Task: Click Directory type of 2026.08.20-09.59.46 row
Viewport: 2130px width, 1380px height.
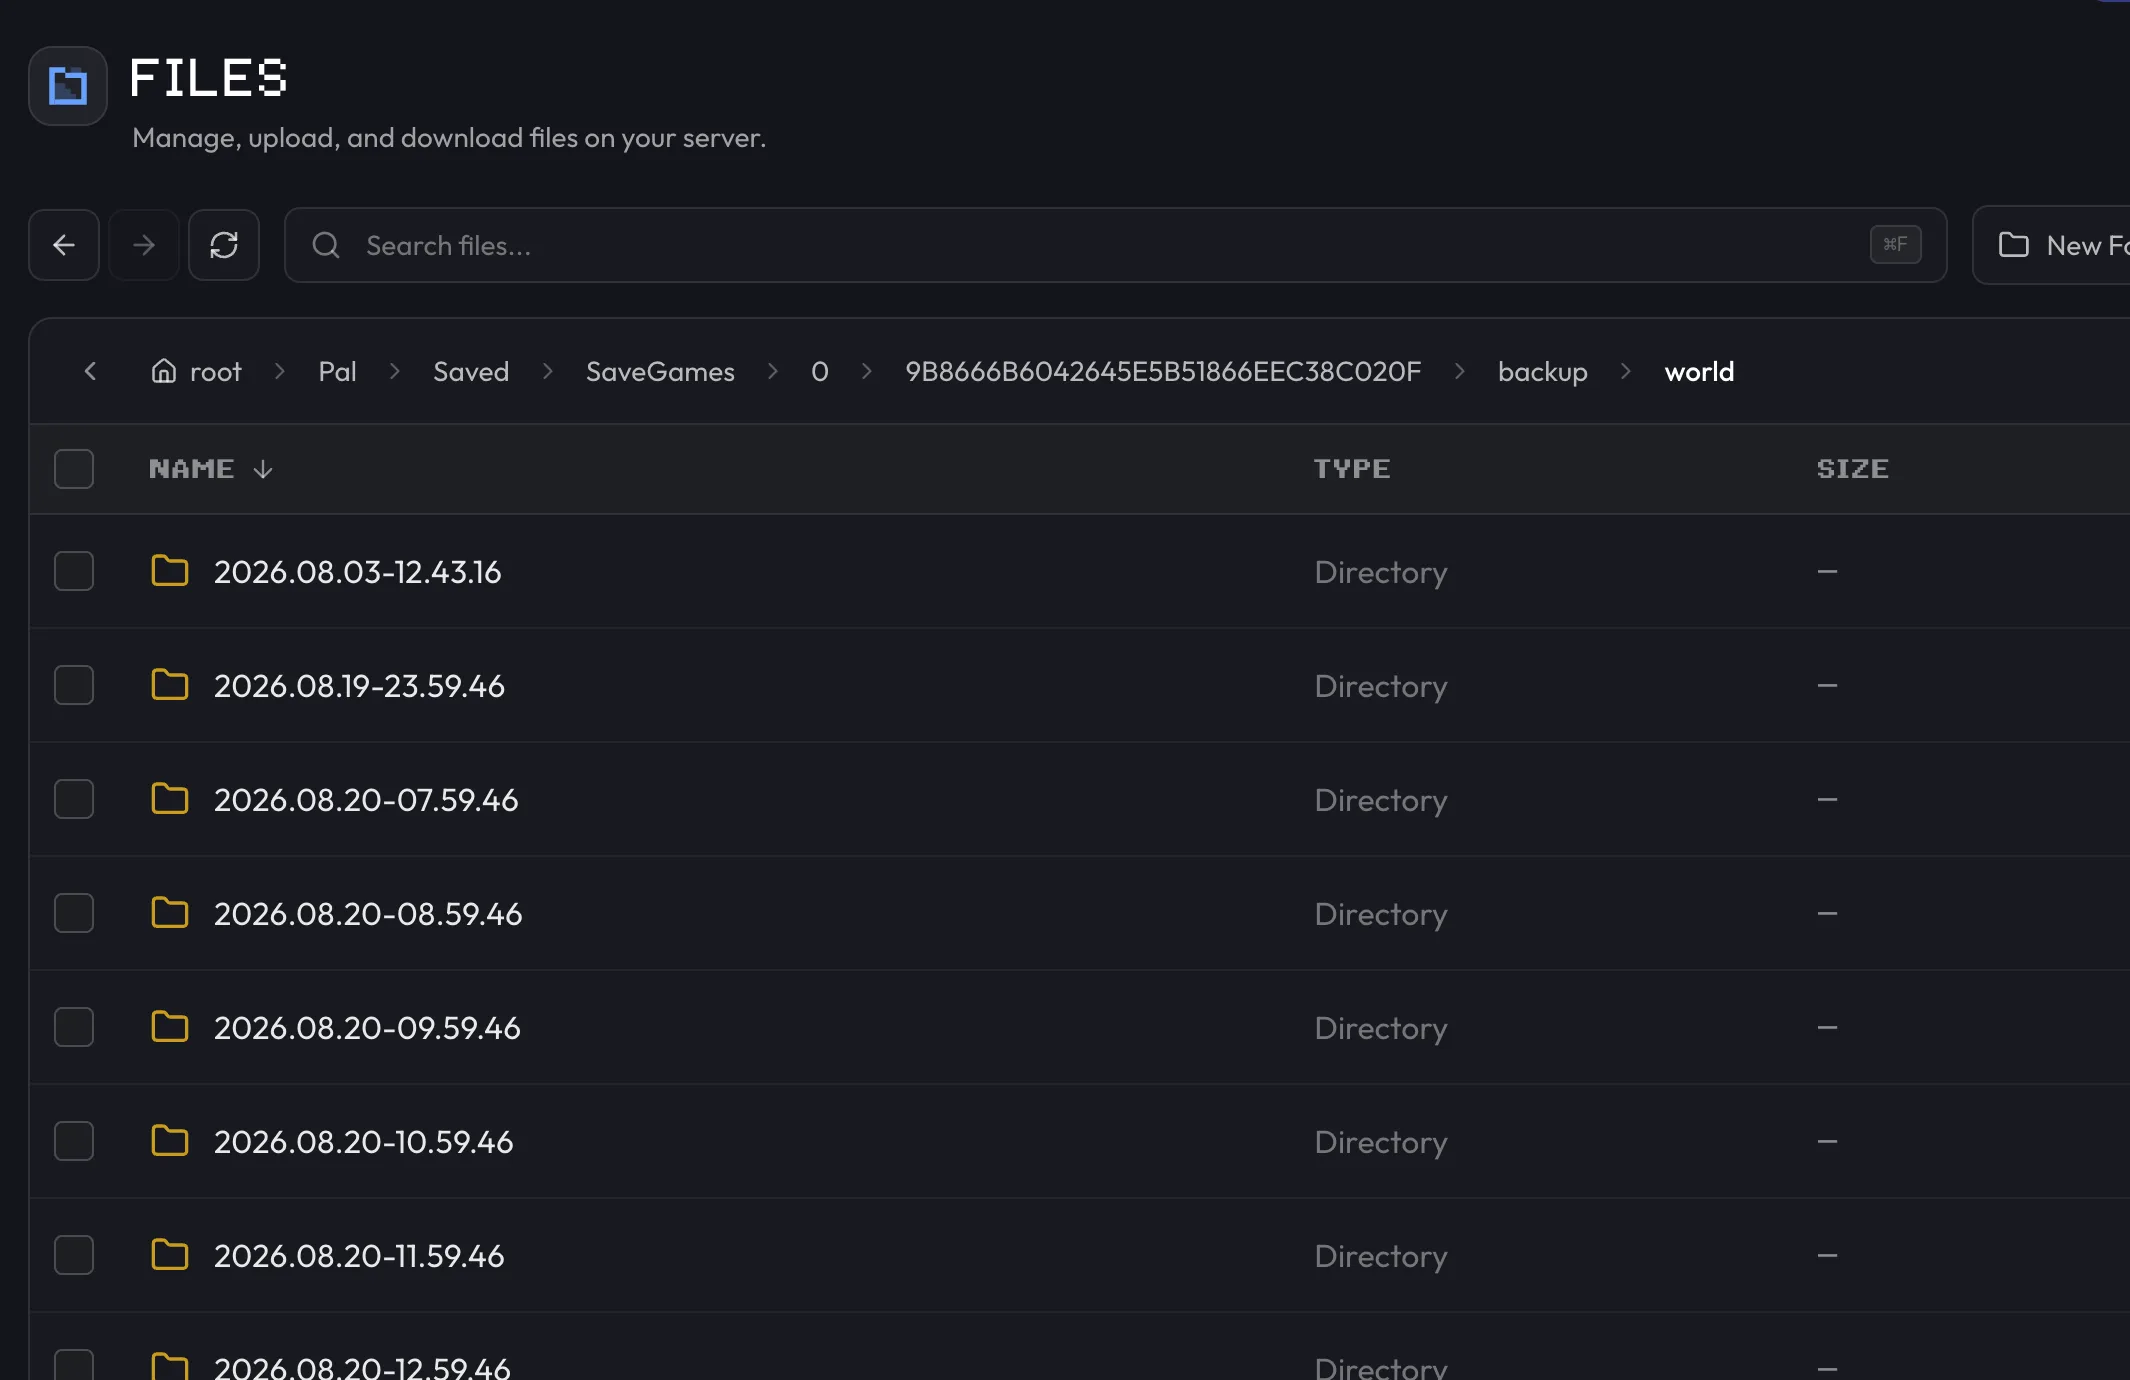Action: tap(1380, 1028)
